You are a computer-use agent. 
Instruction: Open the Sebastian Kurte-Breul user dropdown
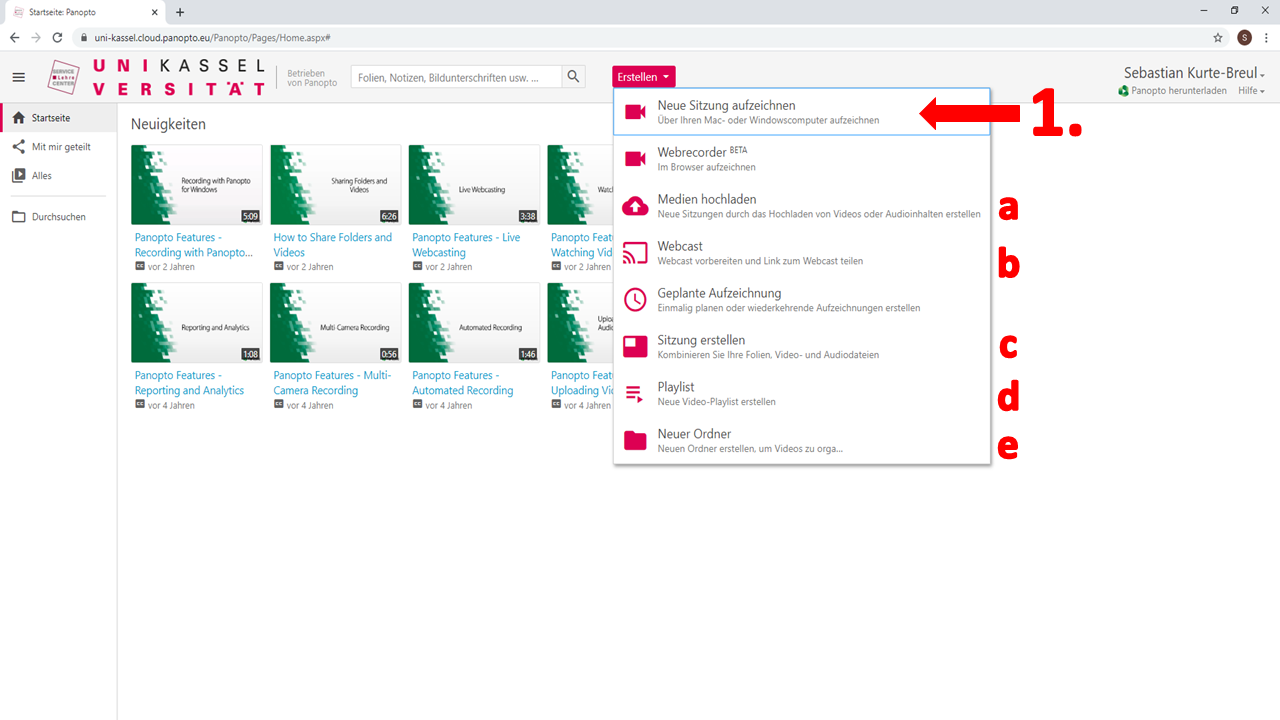click(1194, 73)
